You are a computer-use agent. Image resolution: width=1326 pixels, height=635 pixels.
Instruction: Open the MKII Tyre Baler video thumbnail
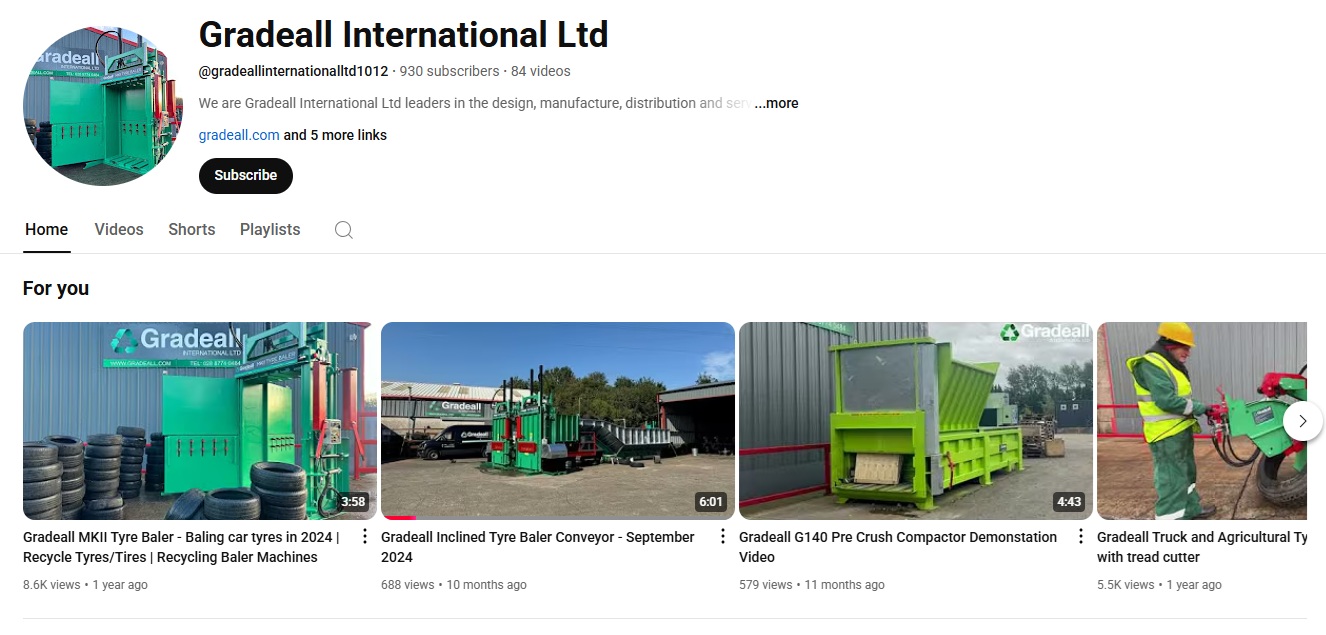coord(199,421)
